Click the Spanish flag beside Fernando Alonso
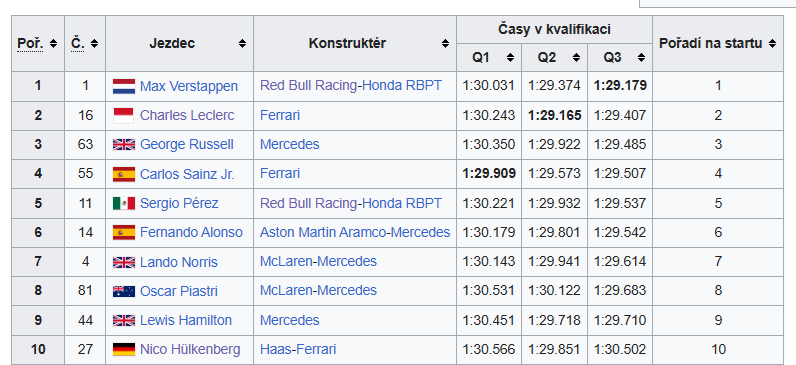 point(124,233)
